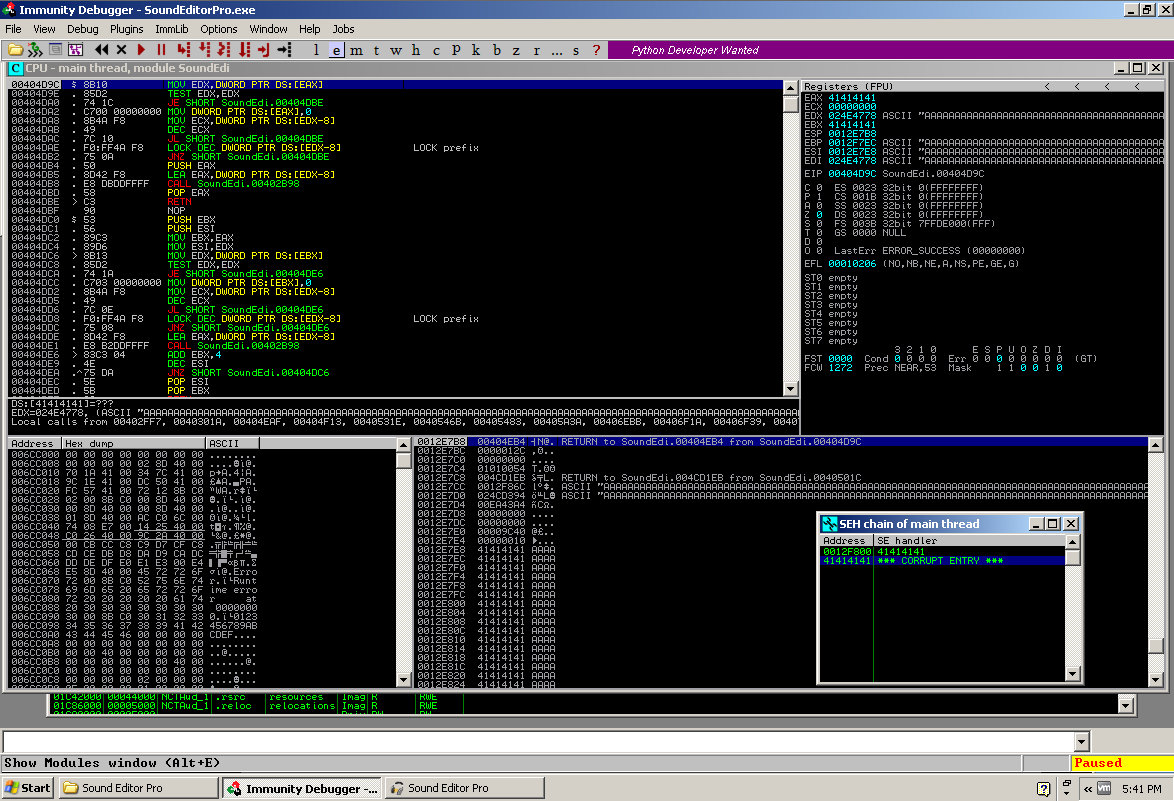Viewport: 1174px width, 801px height.
Task: Select the EAX register value 41414141
Action: pos(852,98)
